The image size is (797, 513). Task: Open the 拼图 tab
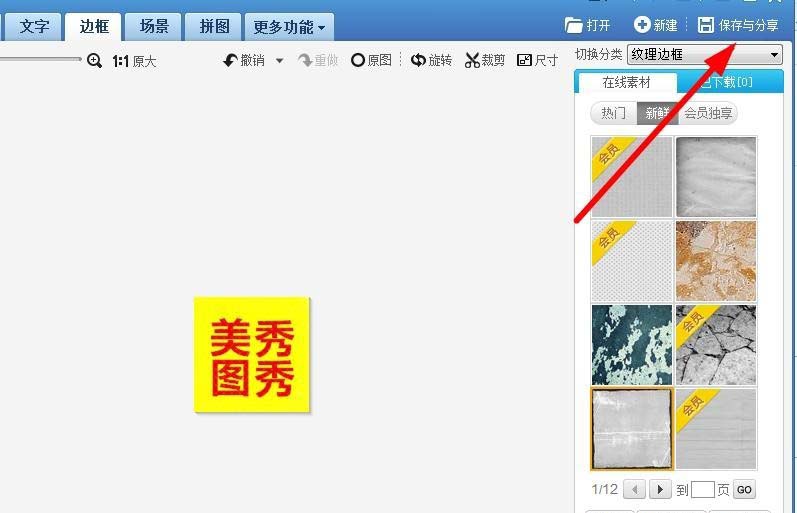214,26
